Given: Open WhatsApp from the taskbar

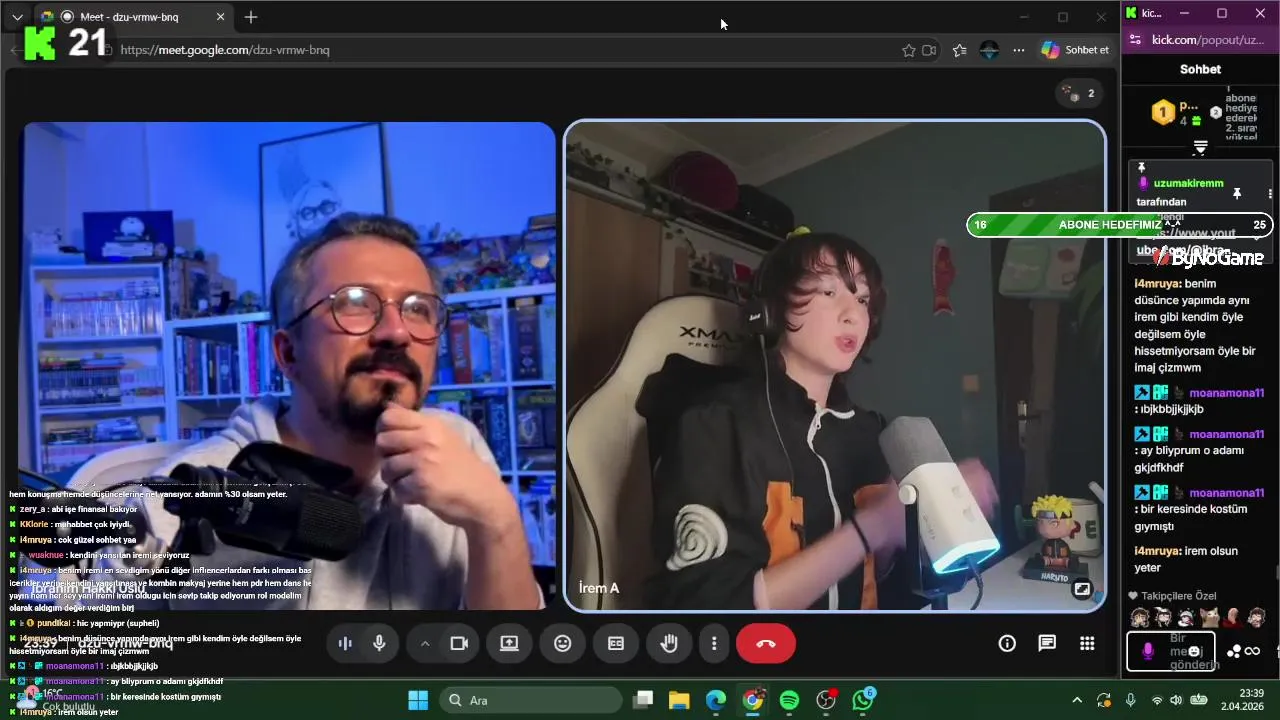Looking at the screenshot, I should pos(863,700).
